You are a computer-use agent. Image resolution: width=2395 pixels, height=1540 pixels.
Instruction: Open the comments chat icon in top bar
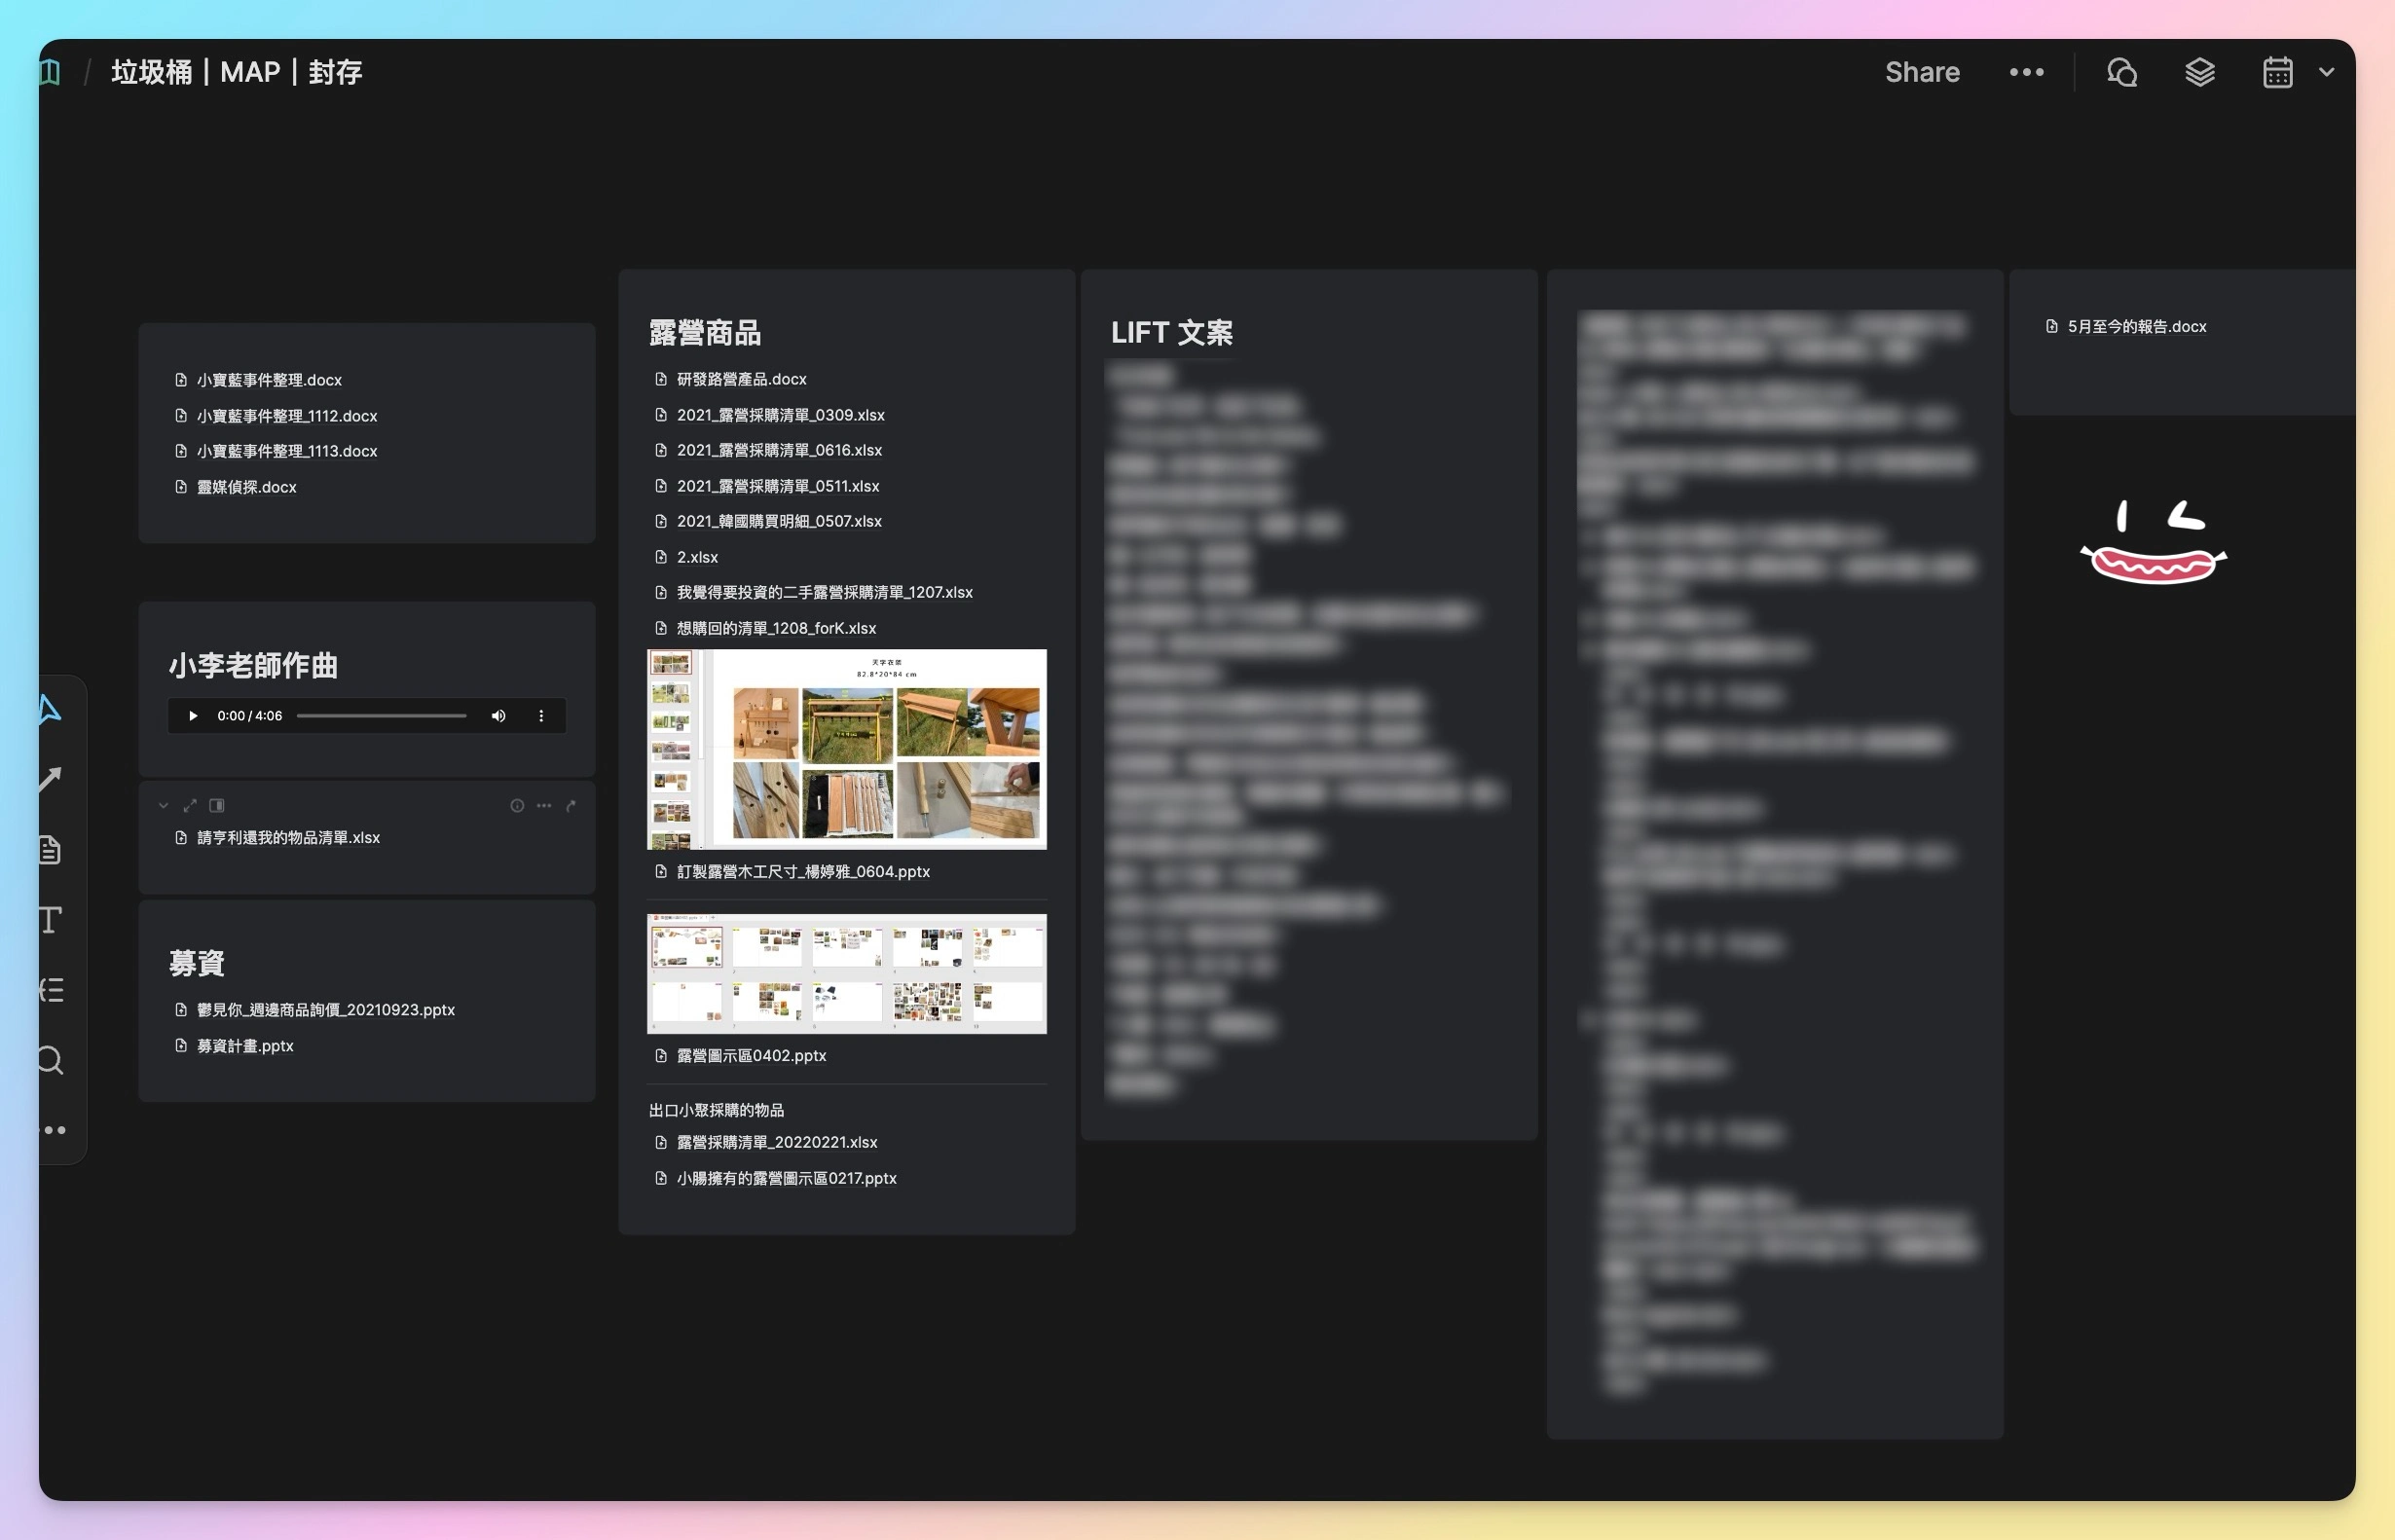pyautogui.click(x=2121, y=72)
